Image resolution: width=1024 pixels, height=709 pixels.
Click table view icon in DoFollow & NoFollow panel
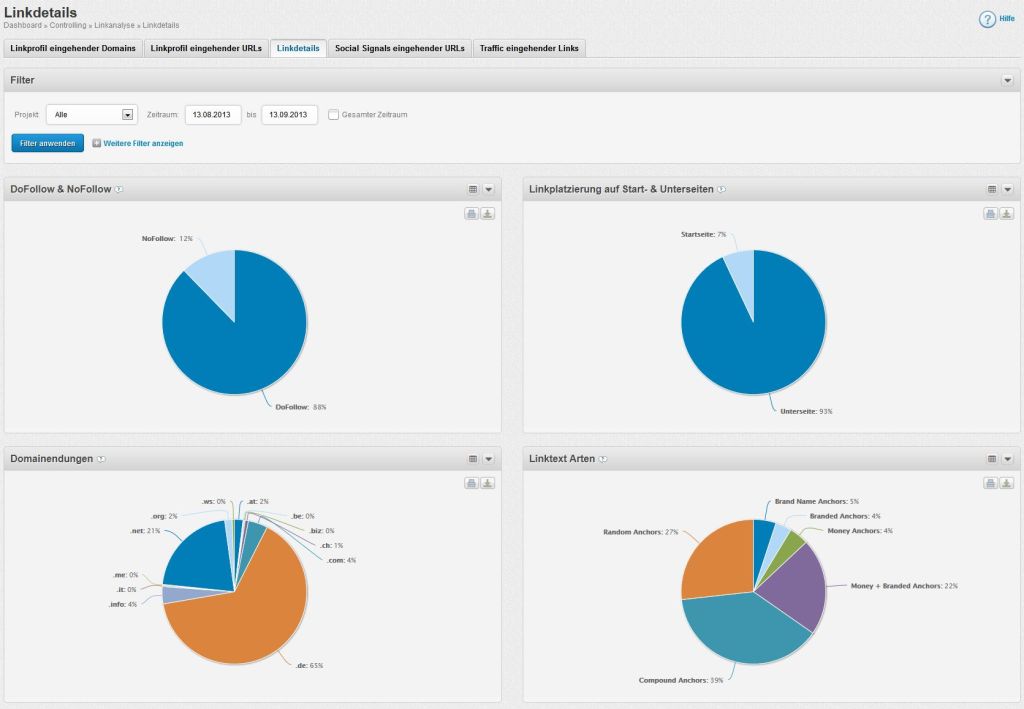tap(473, 189)
